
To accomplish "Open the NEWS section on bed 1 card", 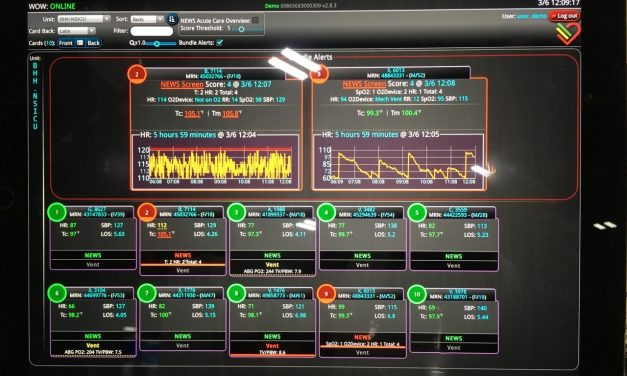I will [93, 255].
